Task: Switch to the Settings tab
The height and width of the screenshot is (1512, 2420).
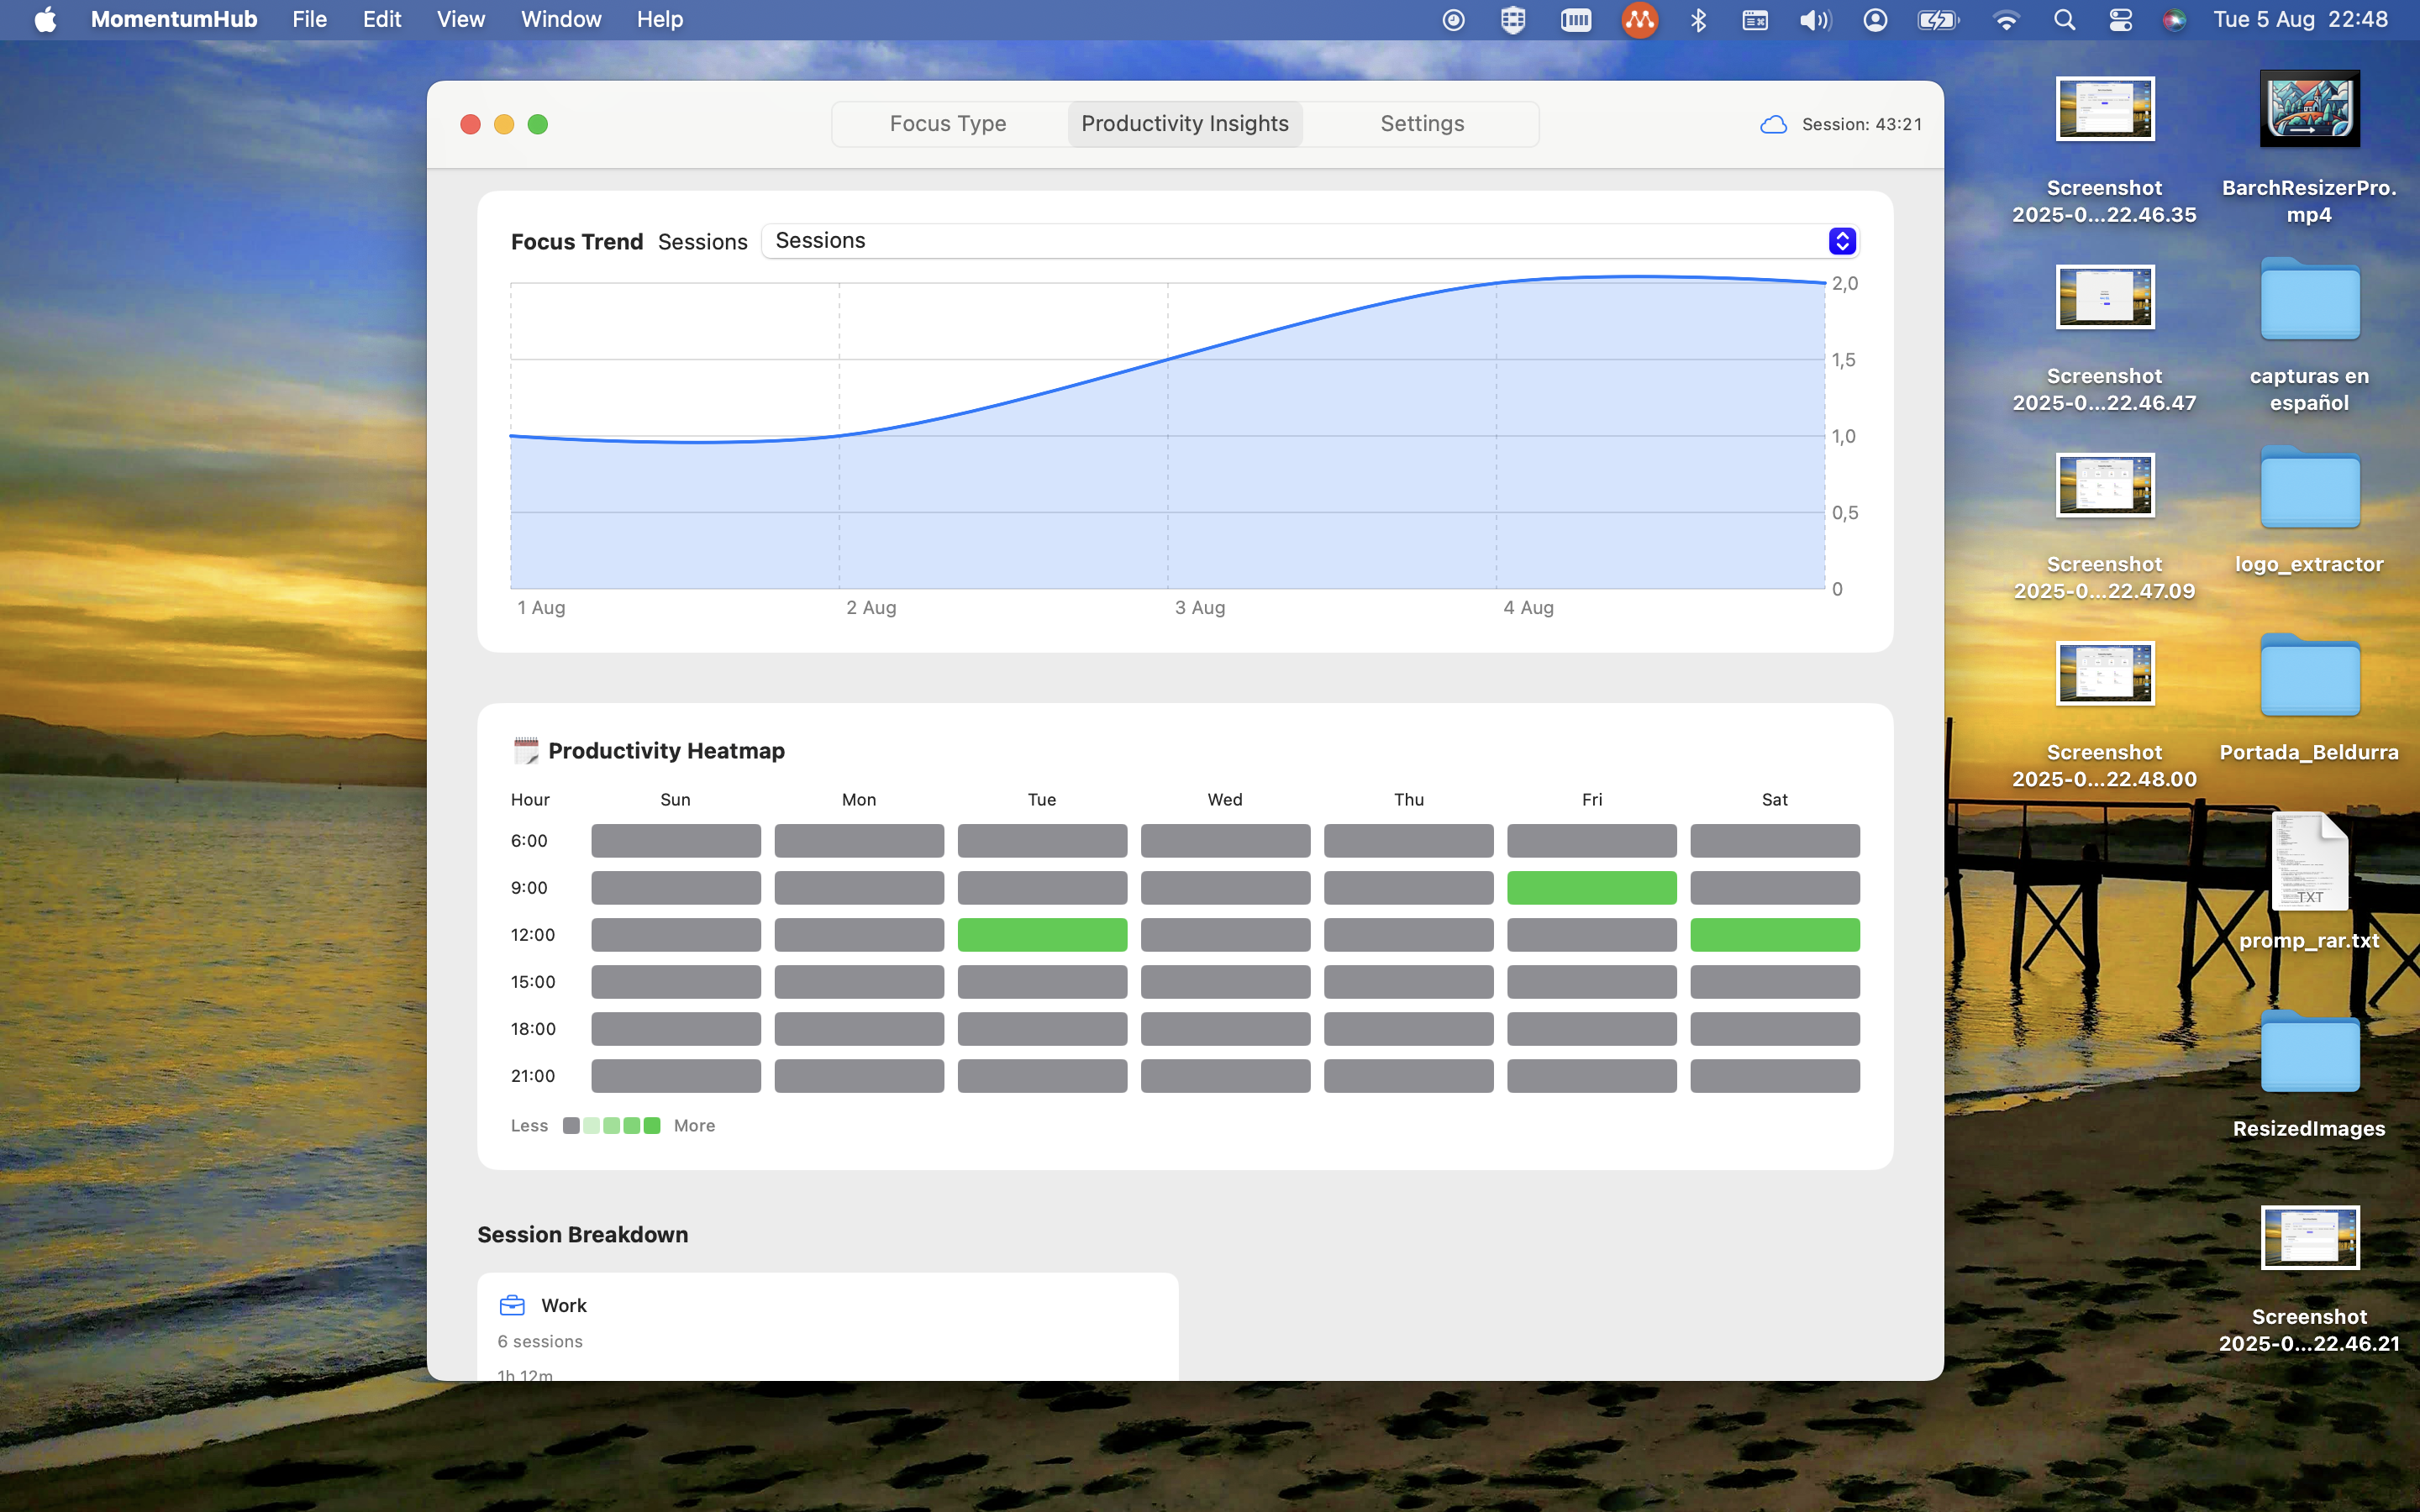Action: 1422,124
